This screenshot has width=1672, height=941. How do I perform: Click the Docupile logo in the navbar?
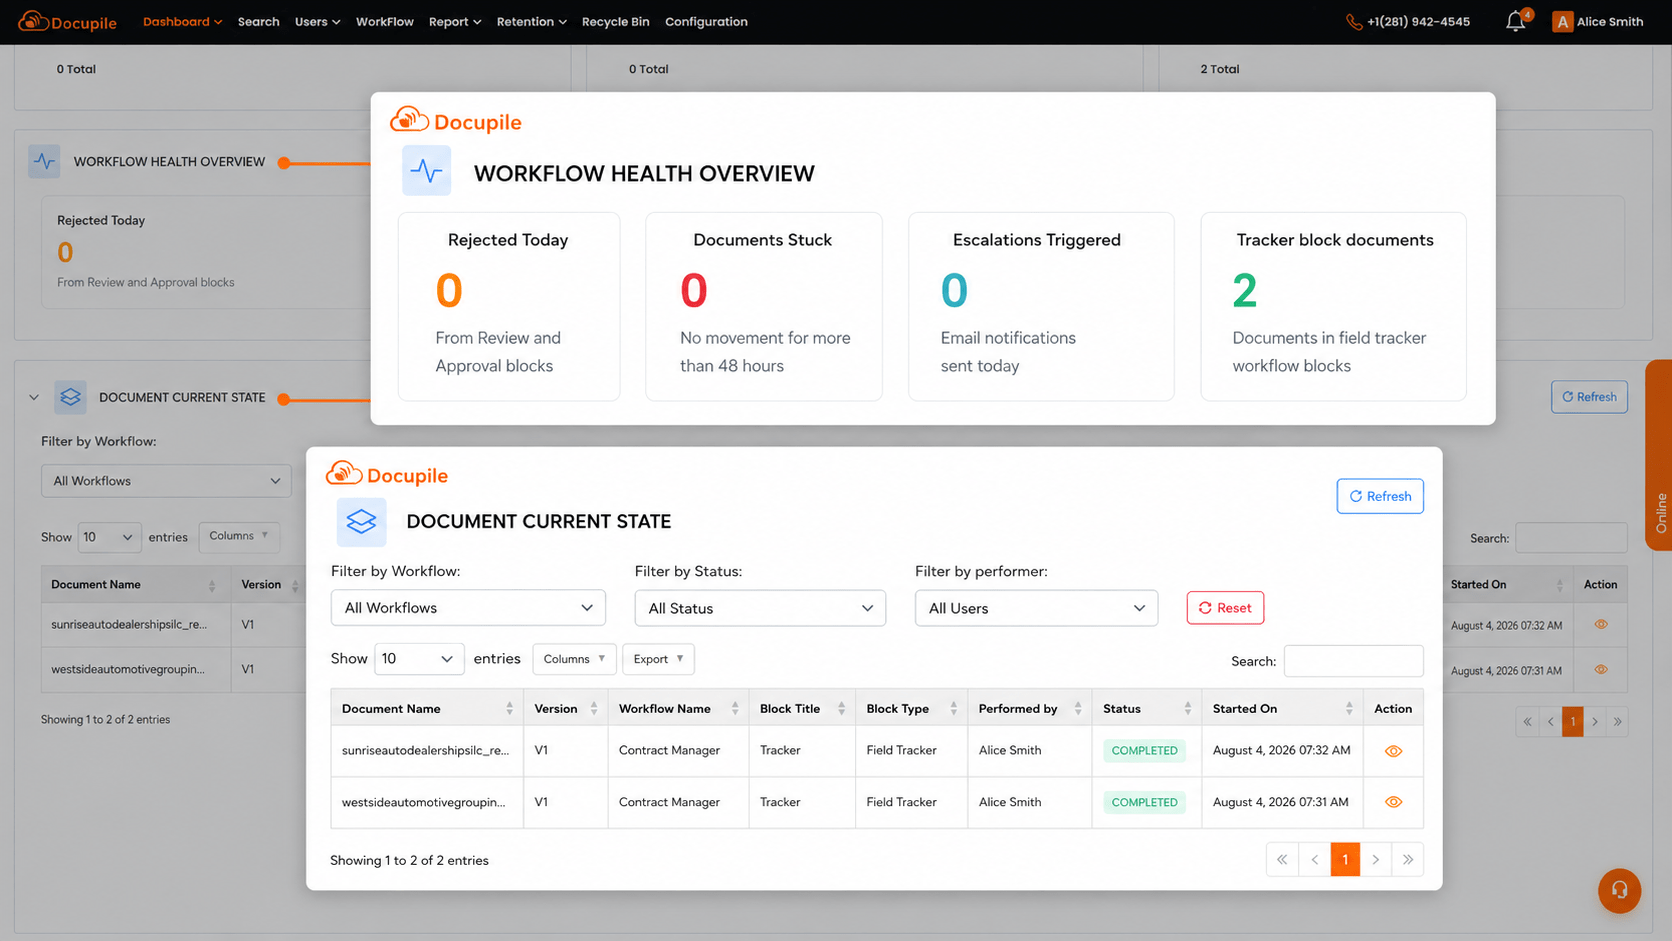67,21
